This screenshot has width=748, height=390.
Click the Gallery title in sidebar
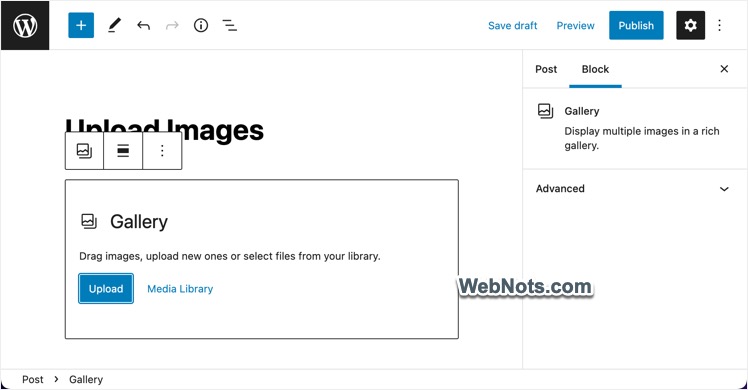pos(582,111)
